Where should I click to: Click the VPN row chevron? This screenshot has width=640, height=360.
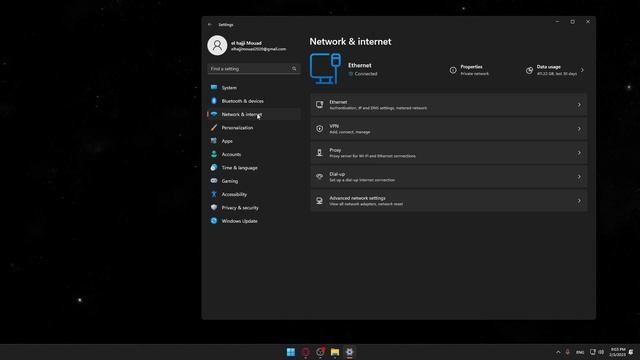(x=579, y=129)
